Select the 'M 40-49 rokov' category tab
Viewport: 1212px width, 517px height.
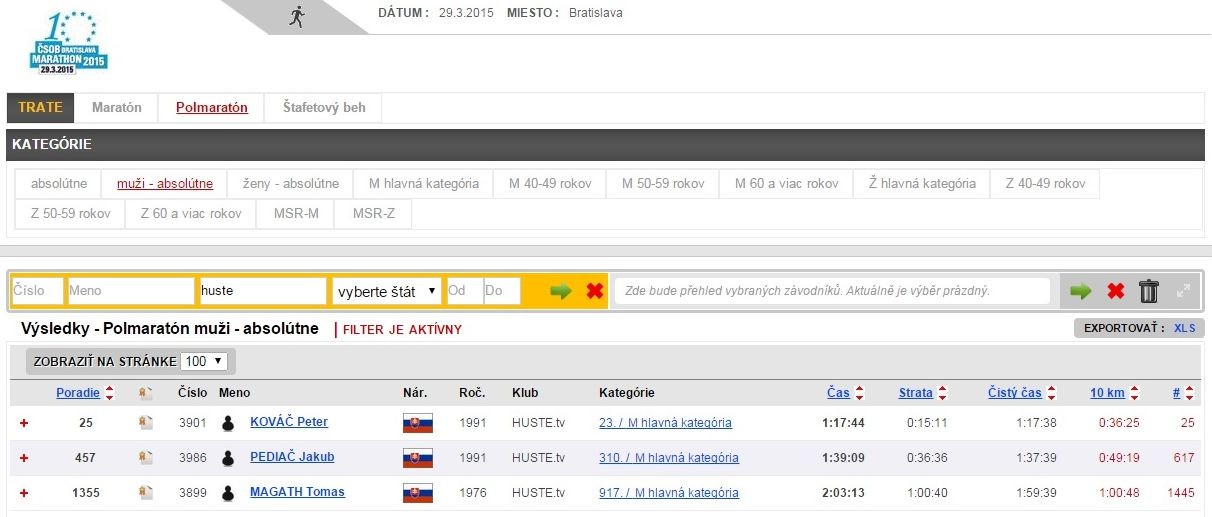[549, 184]
